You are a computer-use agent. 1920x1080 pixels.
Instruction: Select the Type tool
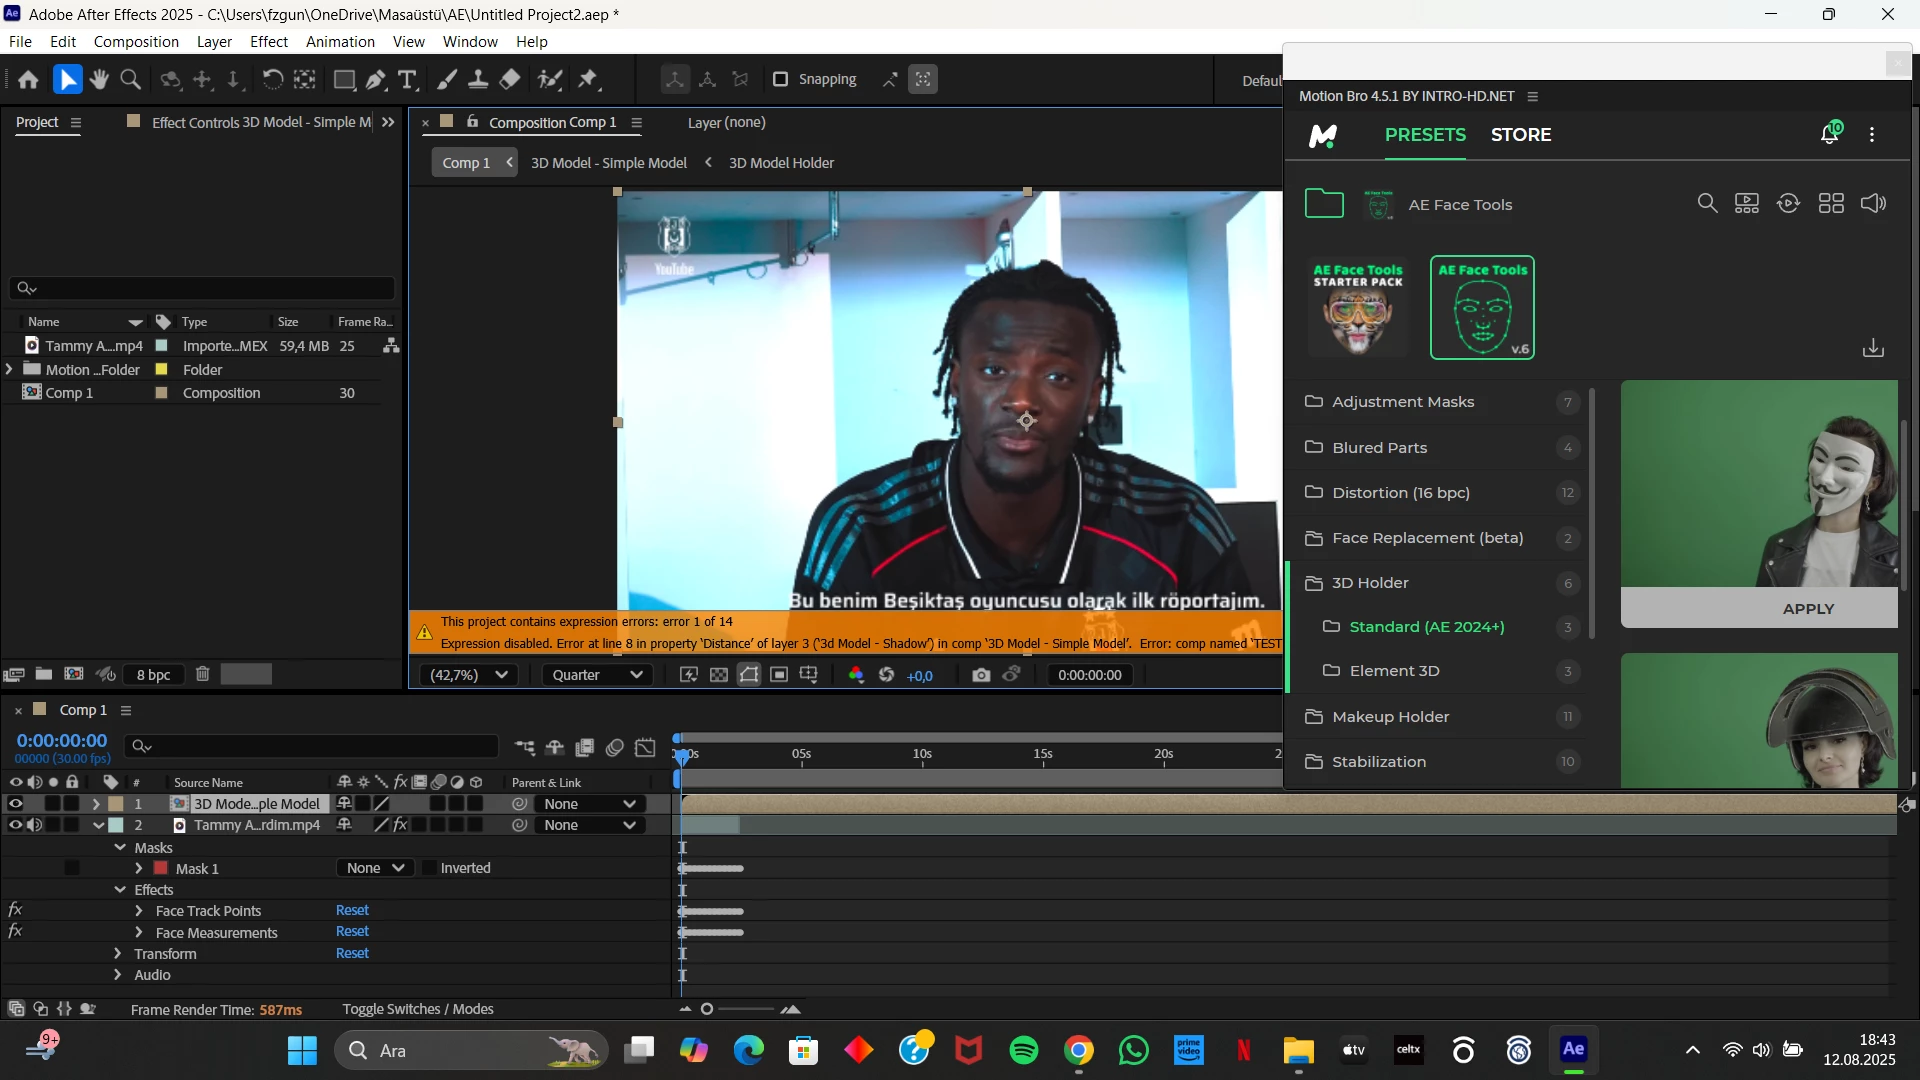click(407, 80)
